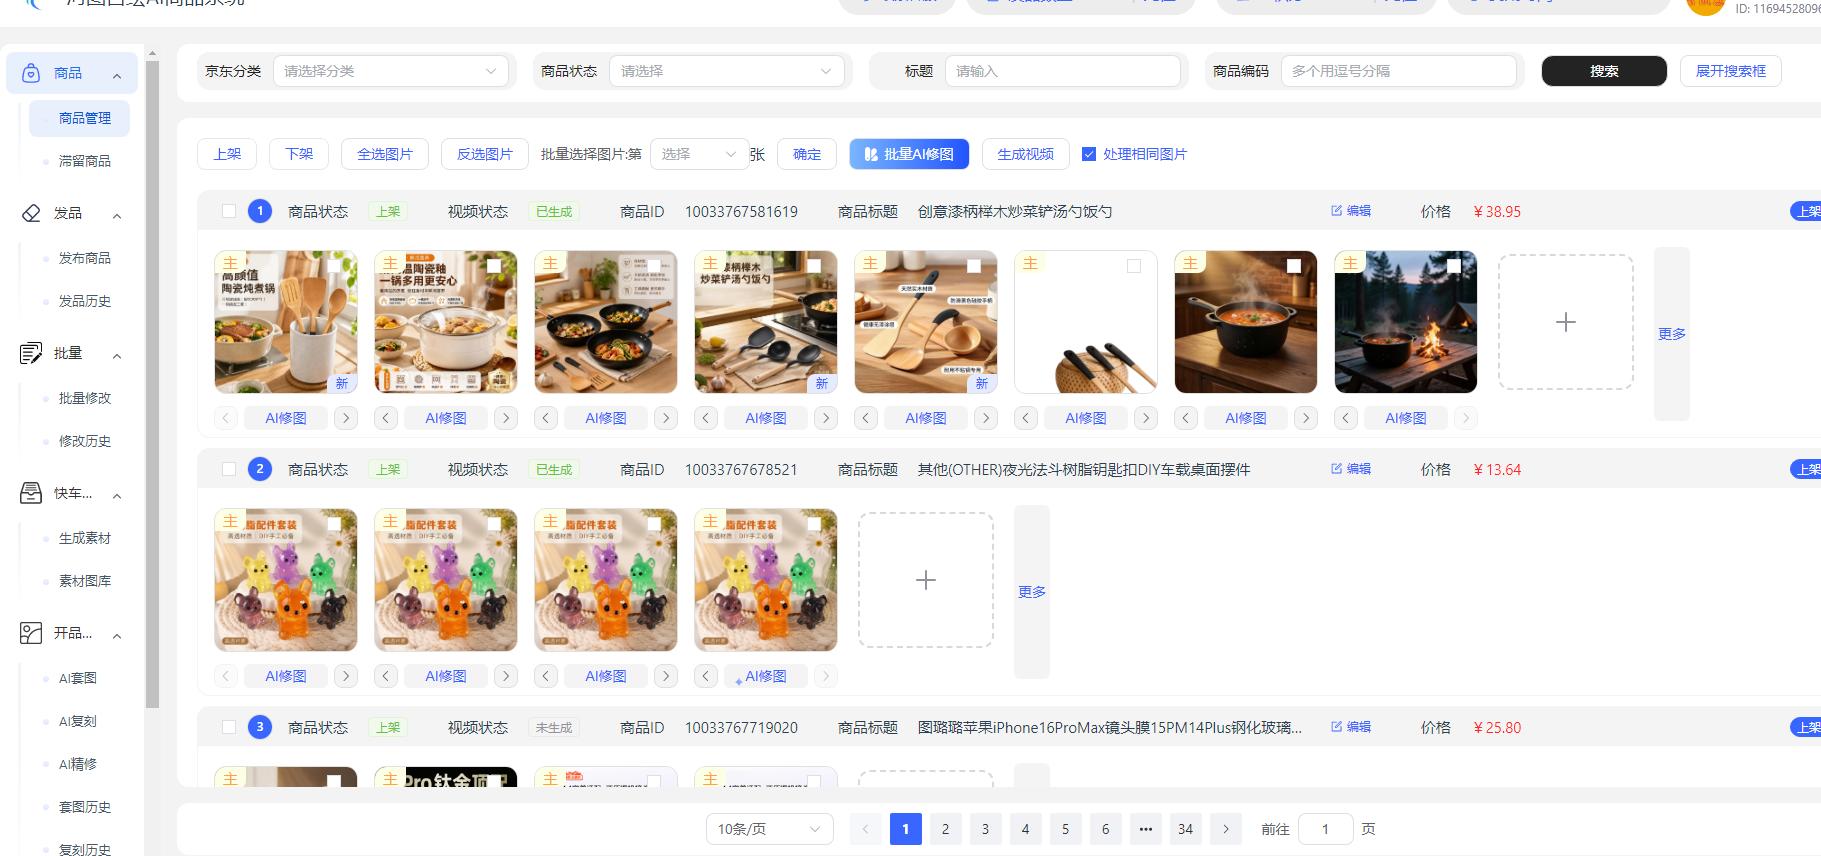The image size is (1821, 856).
Task: Click previous arrow under 陶瓷釉 white pot image
Action: pos(386,418)
